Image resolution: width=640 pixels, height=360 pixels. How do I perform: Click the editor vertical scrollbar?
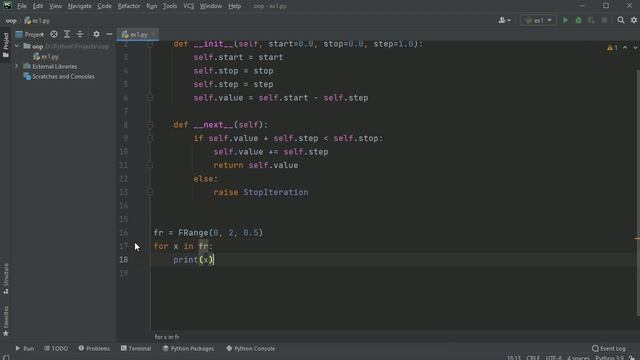coord(638,192)
